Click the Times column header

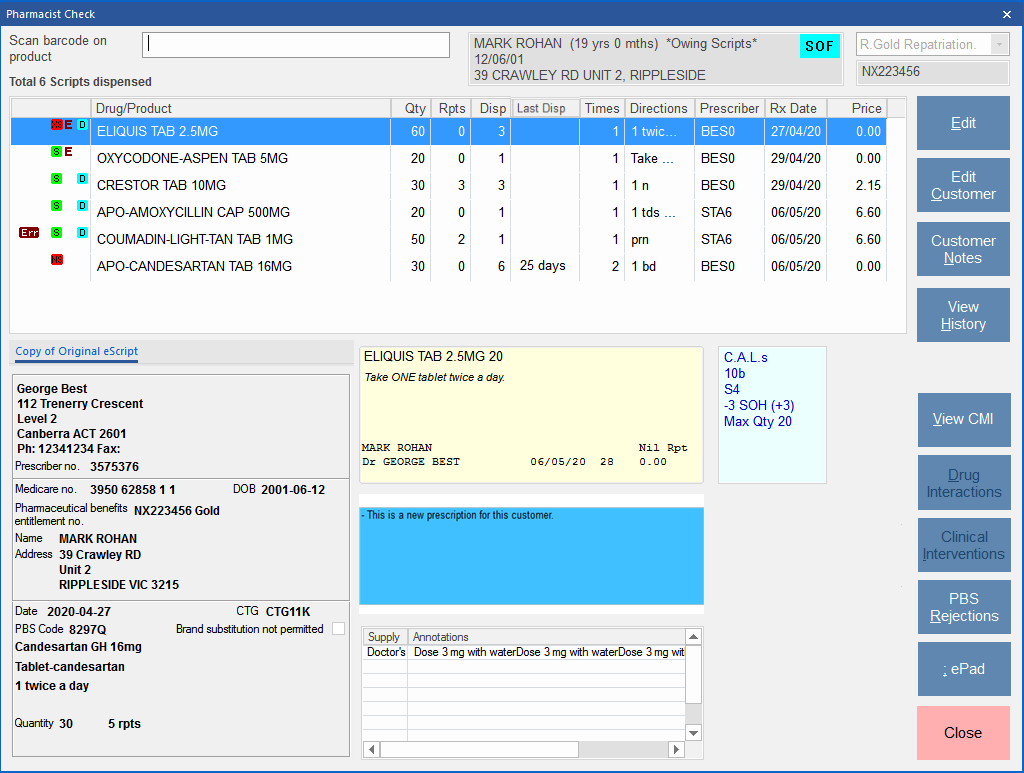coord(601,108)
